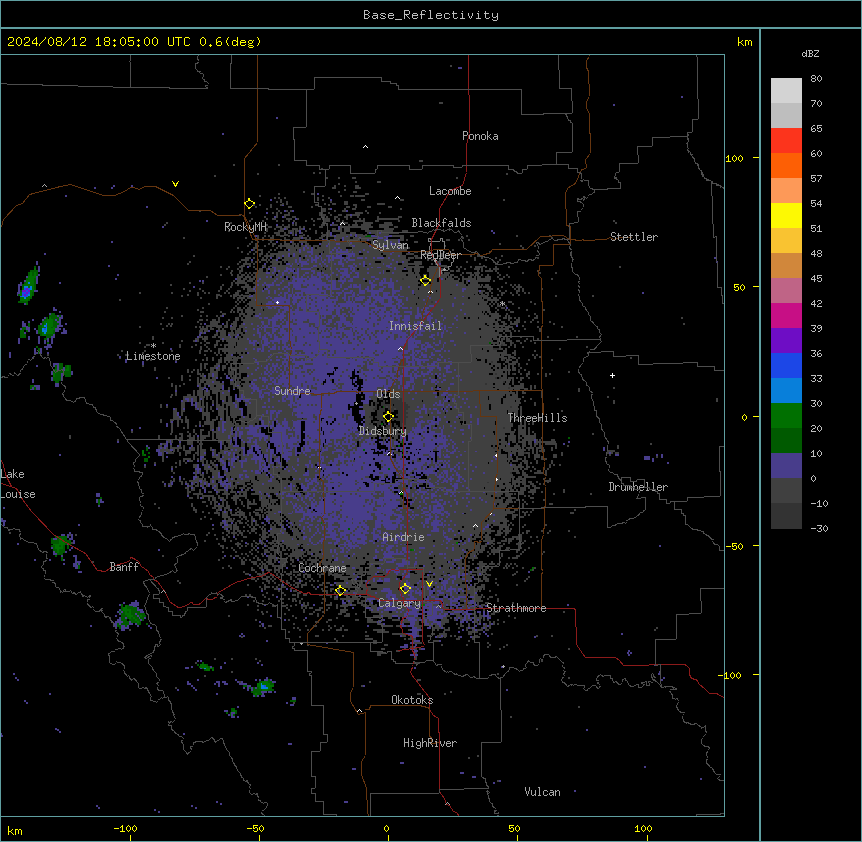Image resolution: width=862 pixels, height=842 pixels.
Task: Click the green radar echo southwest of Banff
Action: tap(130, 614)
